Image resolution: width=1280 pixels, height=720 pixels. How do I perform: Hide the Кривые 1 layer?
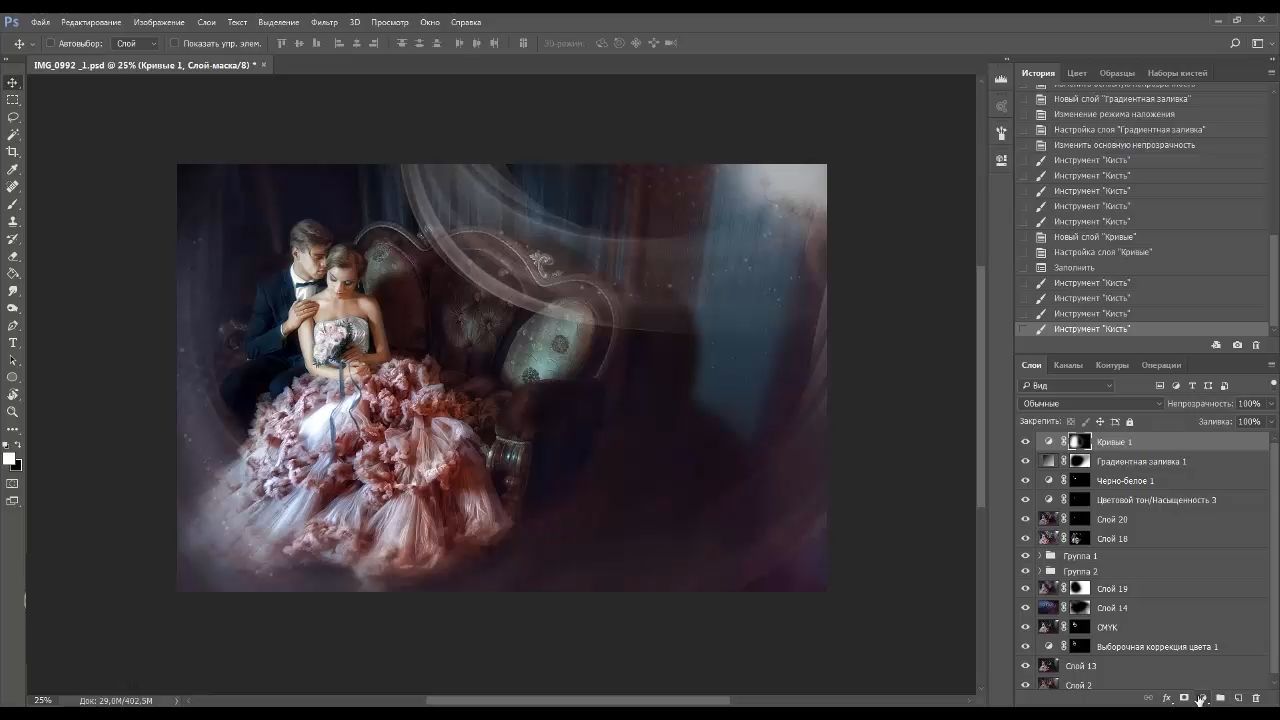click(x=1025, y=442)
